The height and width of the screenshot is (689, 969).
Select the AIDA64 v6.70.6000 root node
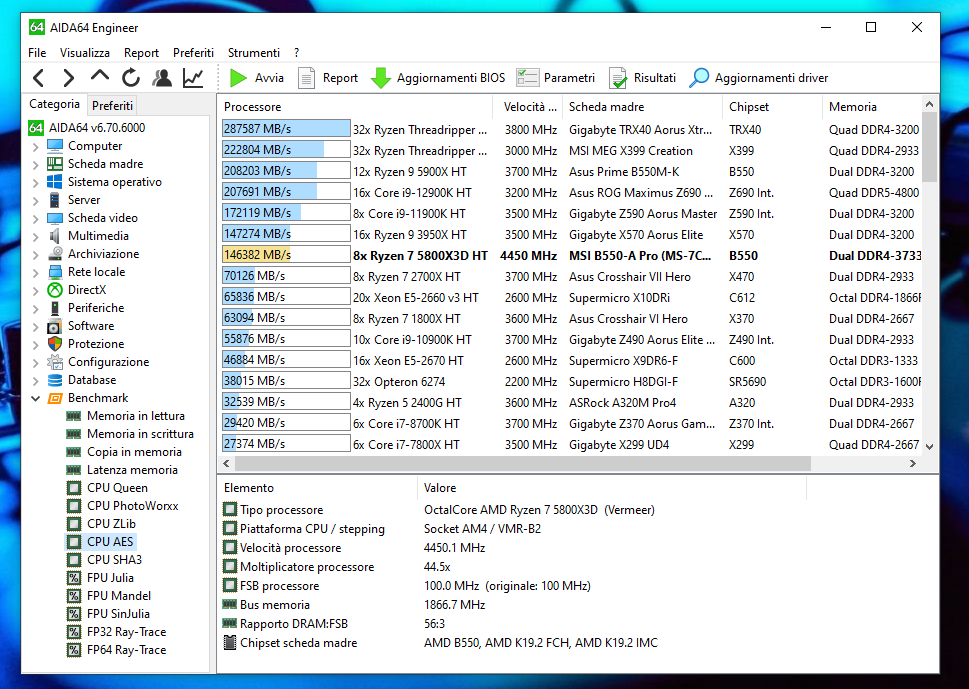(97, 128)
